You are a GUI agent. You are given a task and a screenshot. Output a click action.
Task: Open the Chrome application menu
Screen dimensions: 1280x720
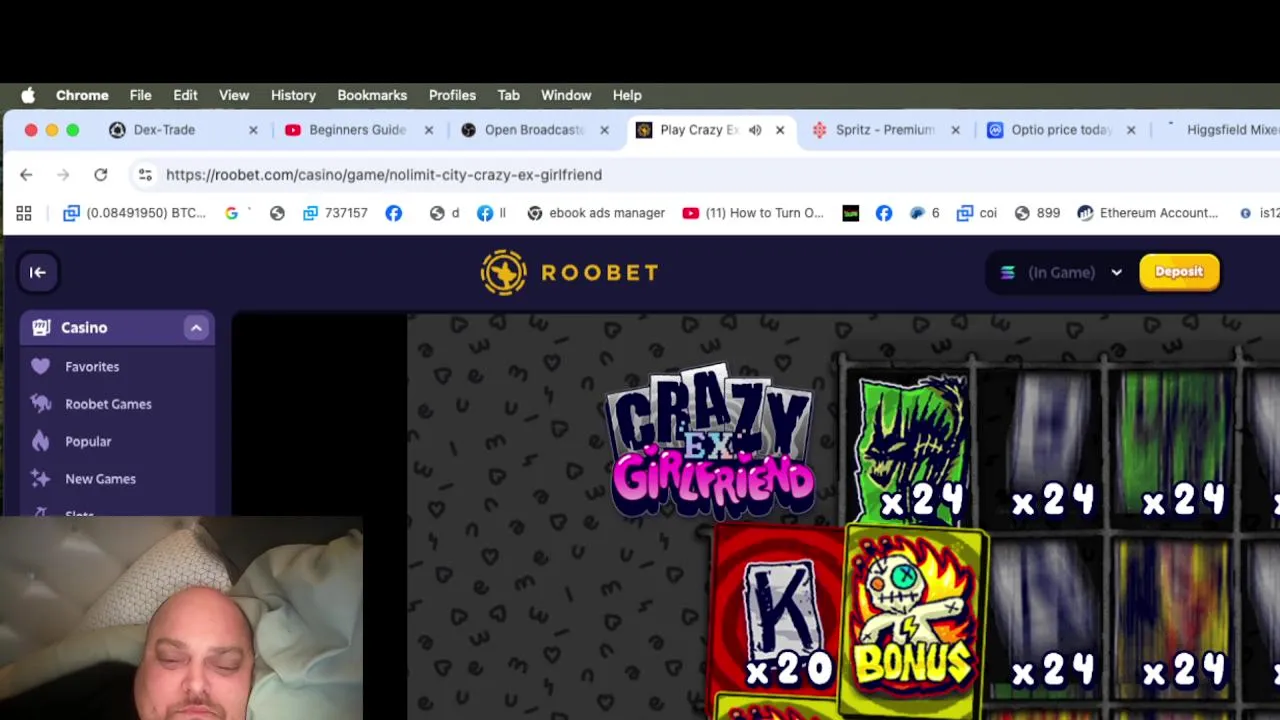click(x=82, y=95)
